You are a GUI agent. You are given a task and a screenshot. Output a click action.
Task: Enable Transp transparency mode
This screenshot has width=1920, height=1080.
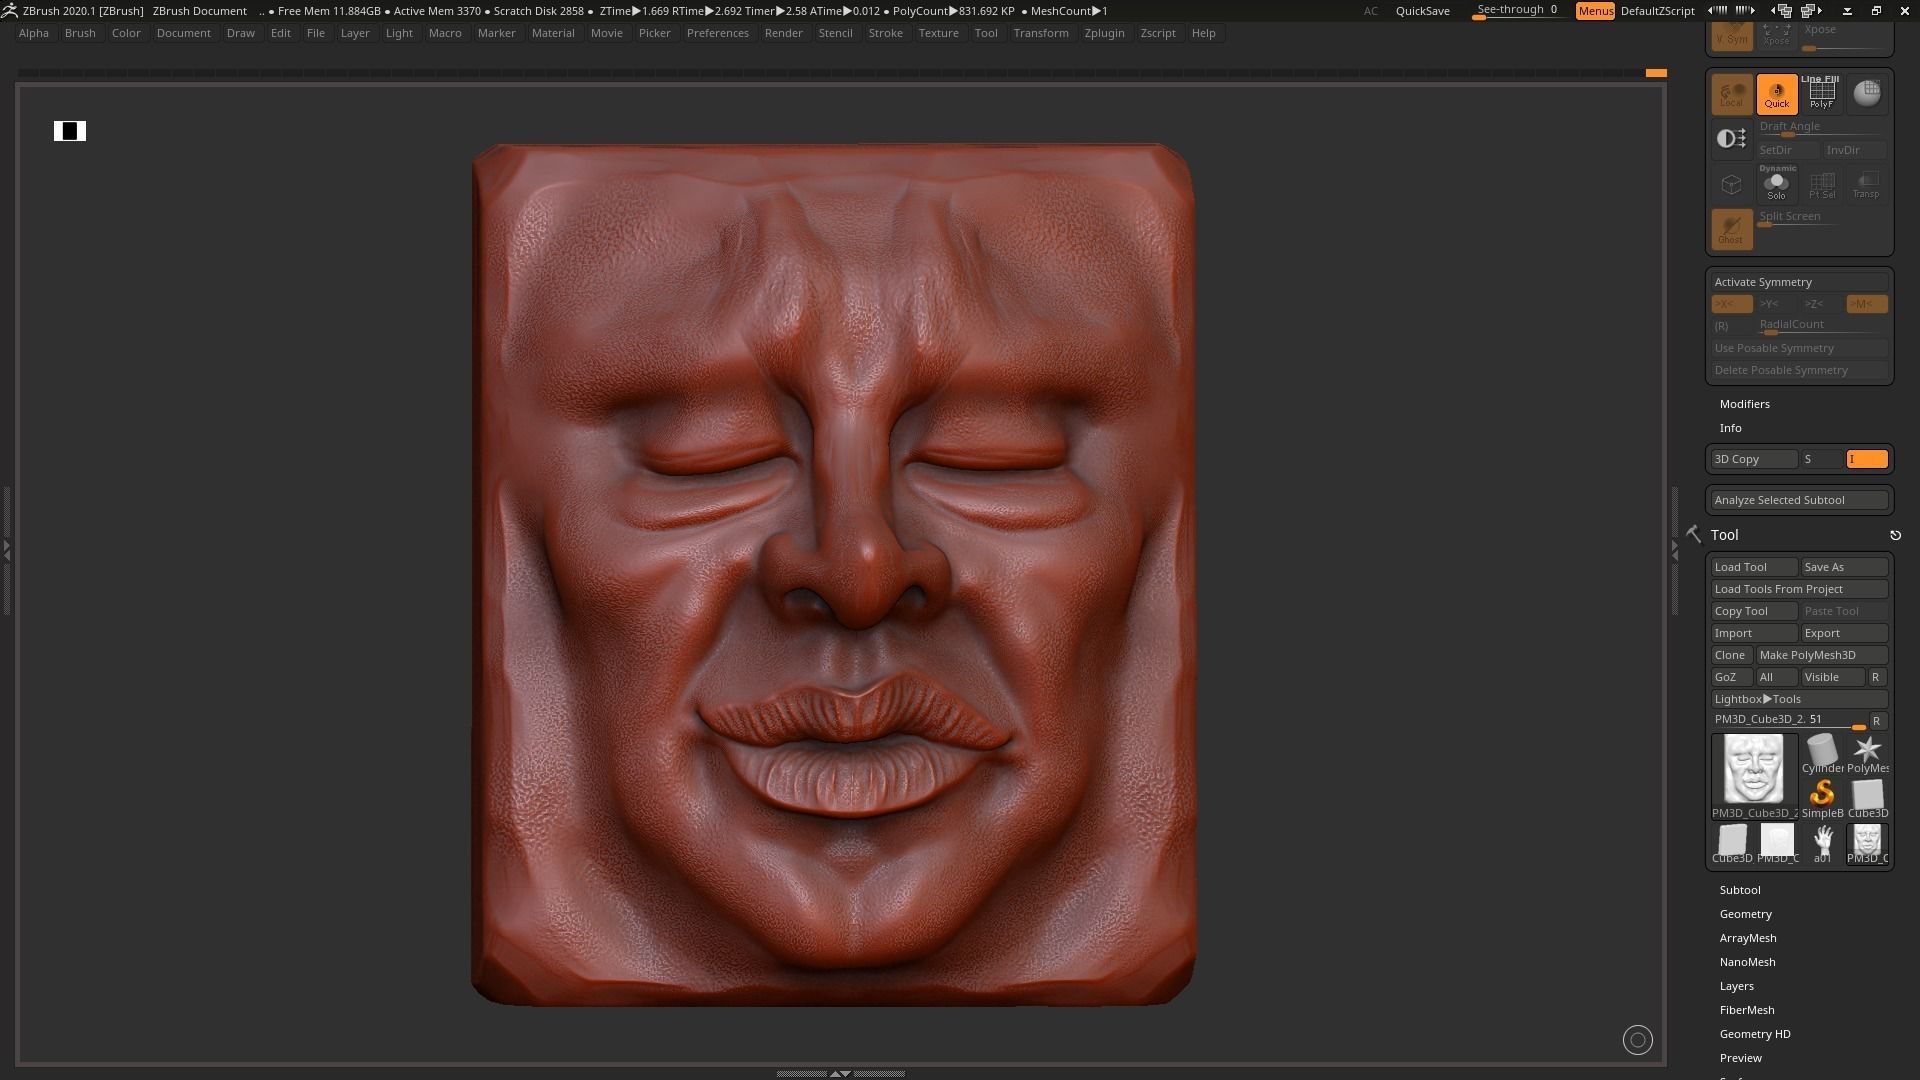[x=1866, y=184]
